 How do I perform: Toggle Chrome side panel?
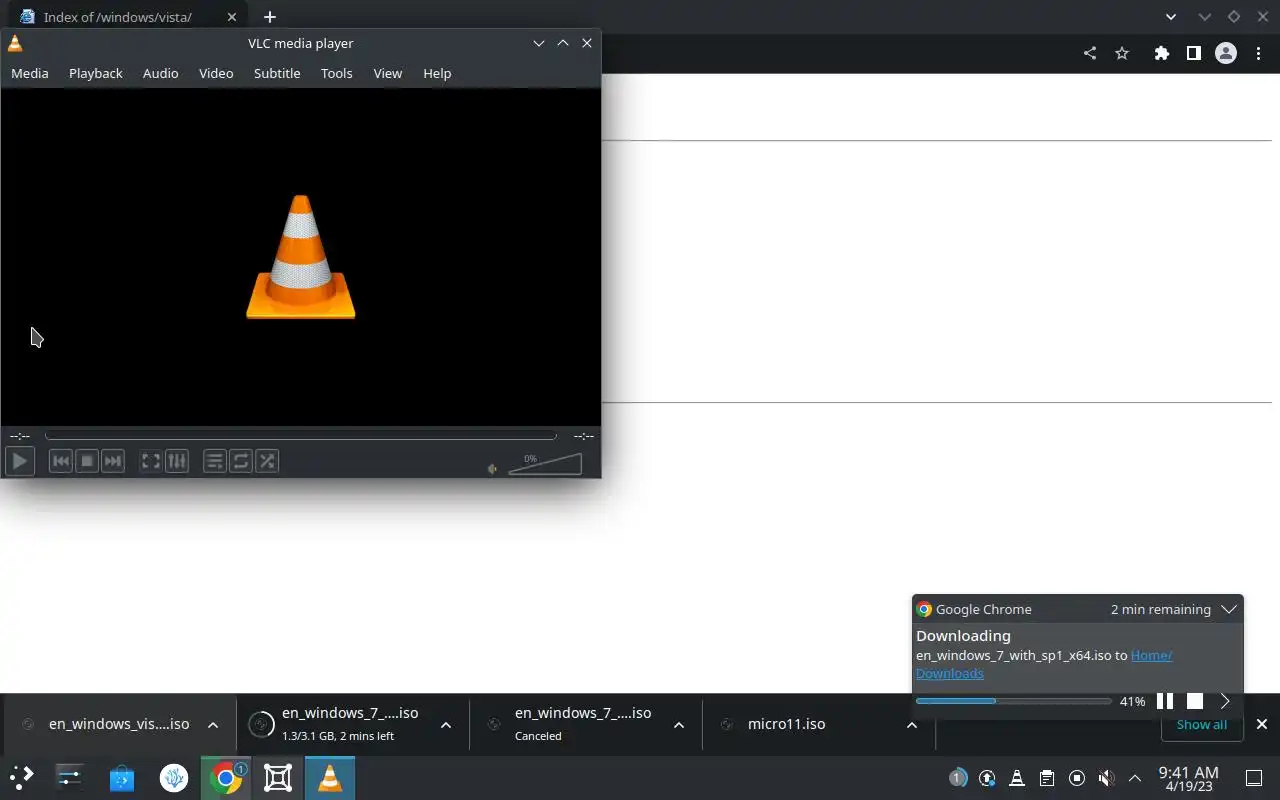pyautogui.click(x=1193, y=53)
